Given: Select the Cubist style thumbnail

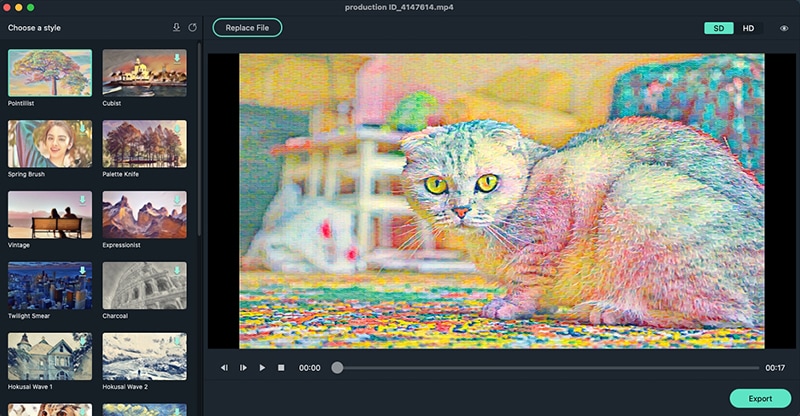Looking at the screenshot, I should tap(144, 73).
